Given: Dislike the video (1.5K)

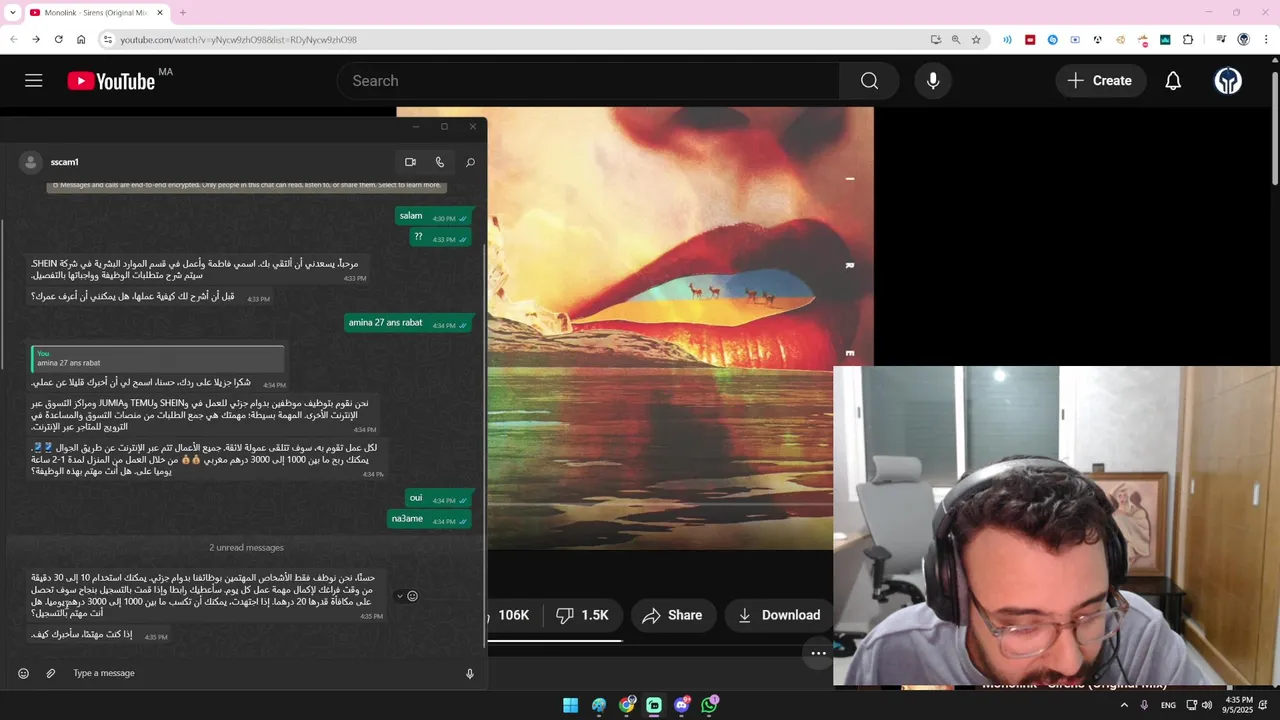Looking at the screenshot, I should pyautogui.click(x=582, y=615).
